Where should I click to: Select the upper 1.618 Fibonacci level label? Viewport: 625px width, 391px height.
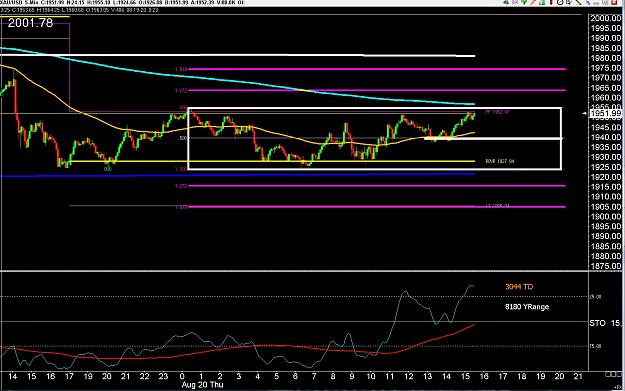coord(181,69)
